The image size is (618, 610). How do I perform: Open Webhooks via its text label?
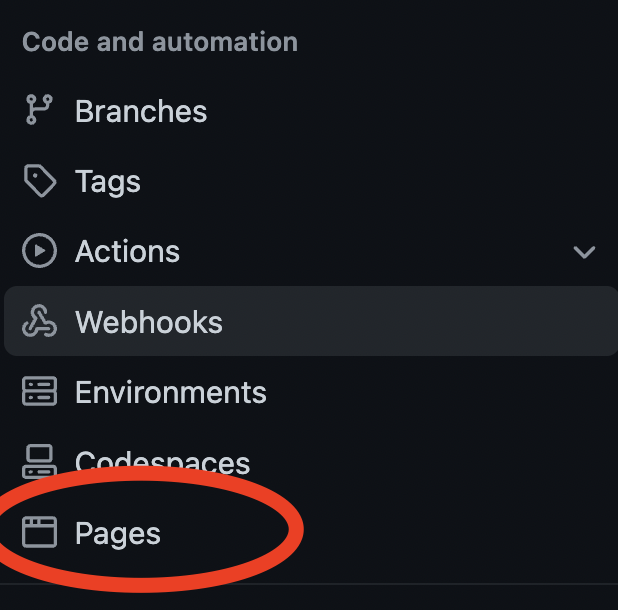[x=148, y=322]
